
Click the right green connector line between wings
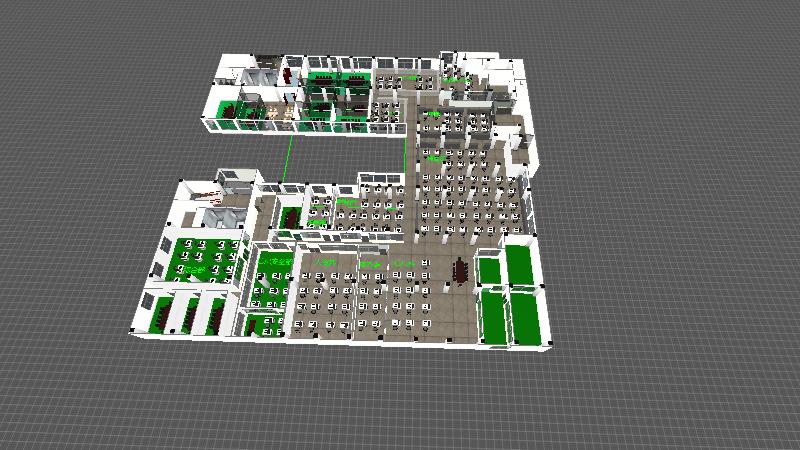405,153
